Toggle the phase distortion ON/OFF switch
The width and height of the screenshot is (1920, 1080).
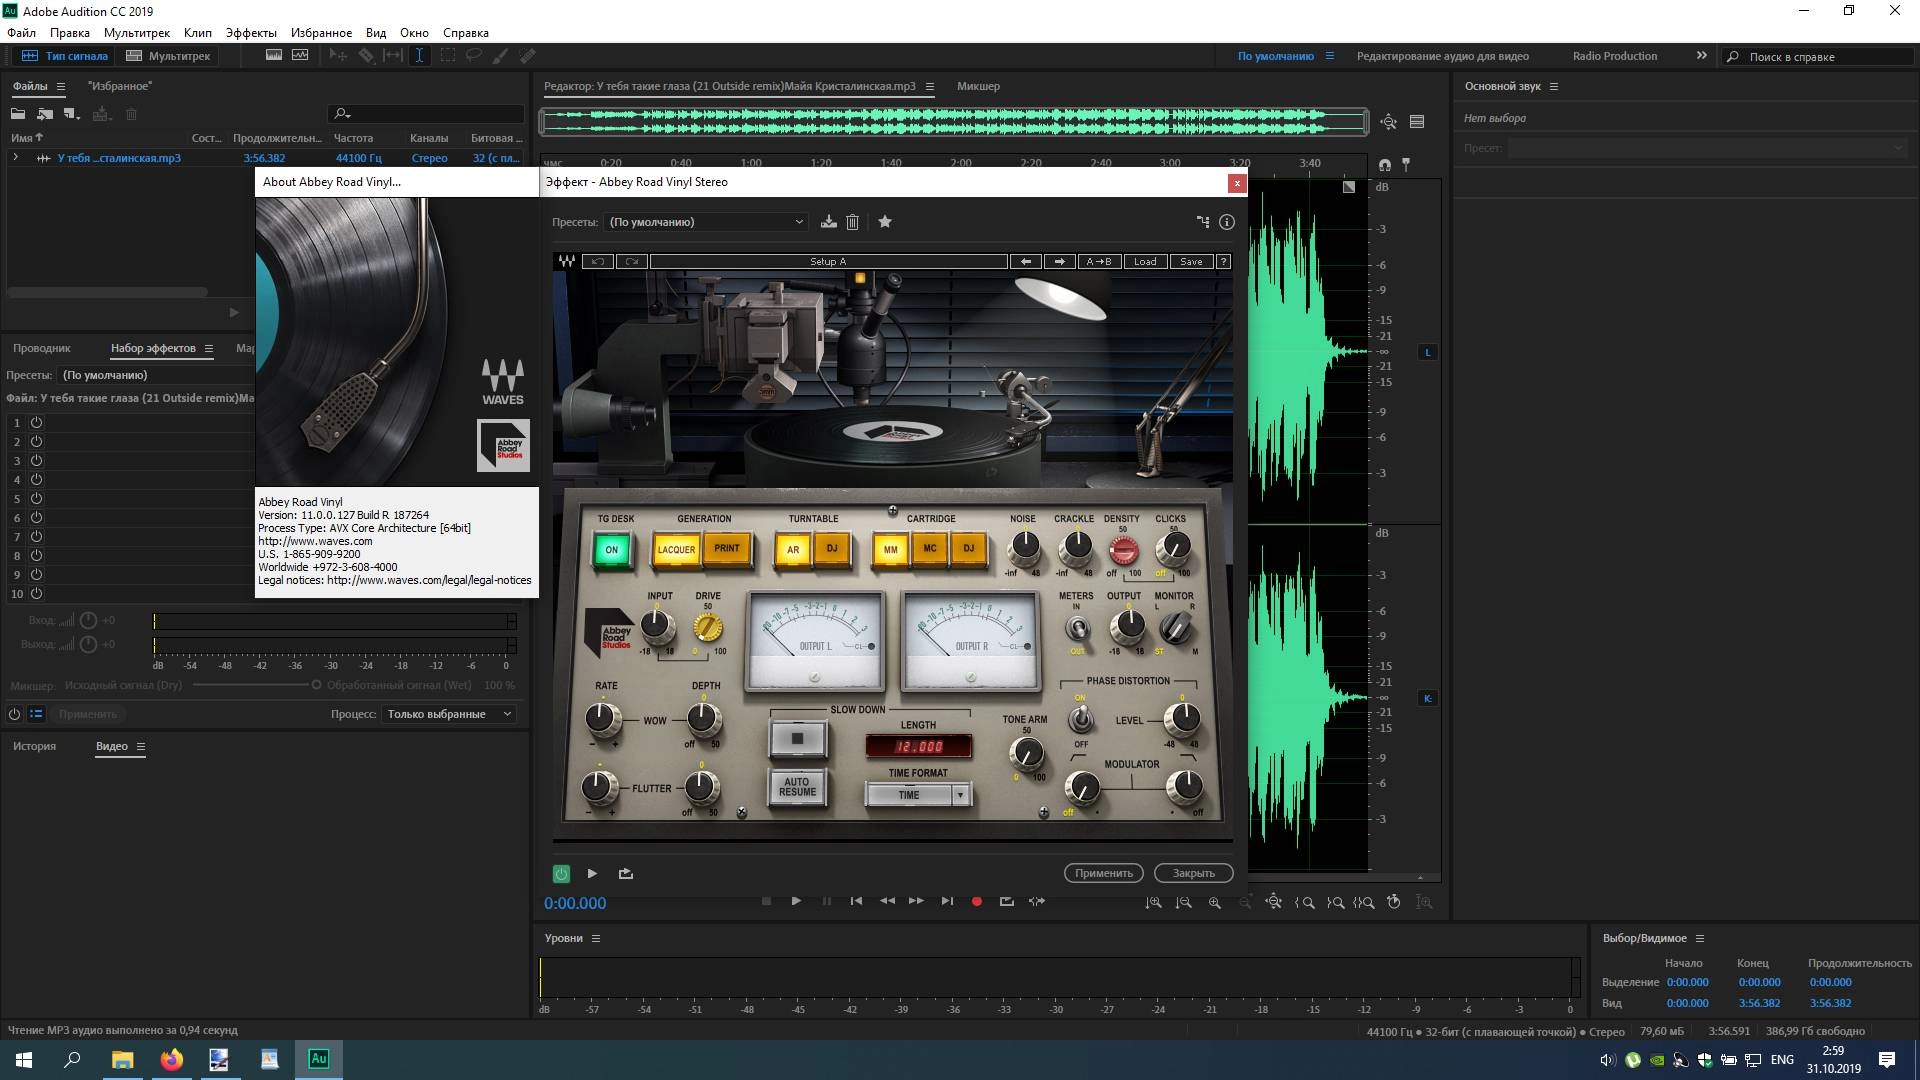point(1081,719)
